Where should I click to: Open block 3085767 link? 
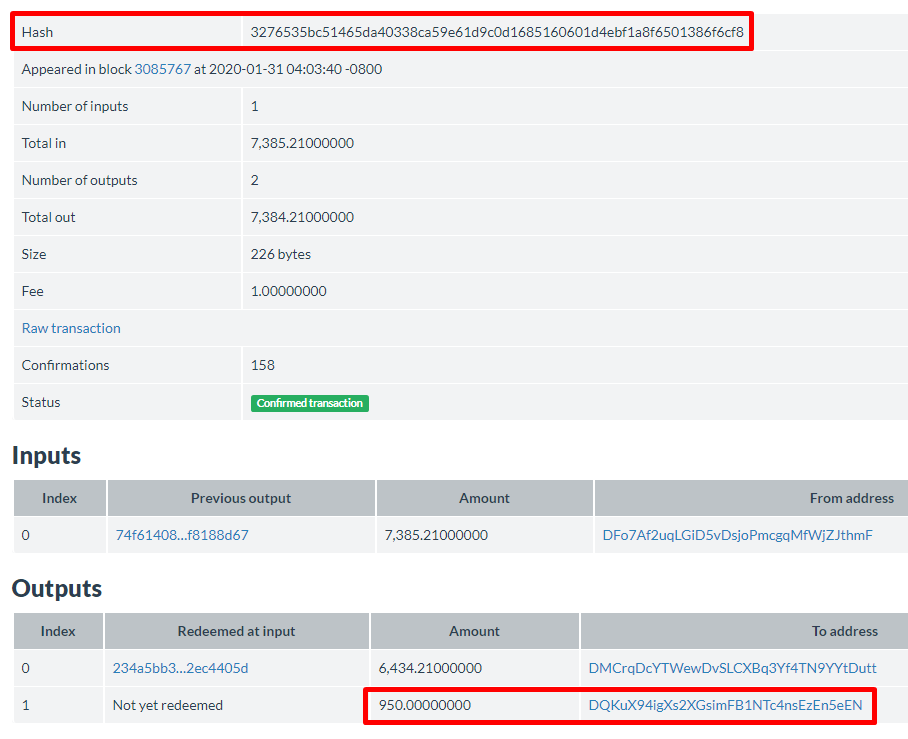pos(162,69)
